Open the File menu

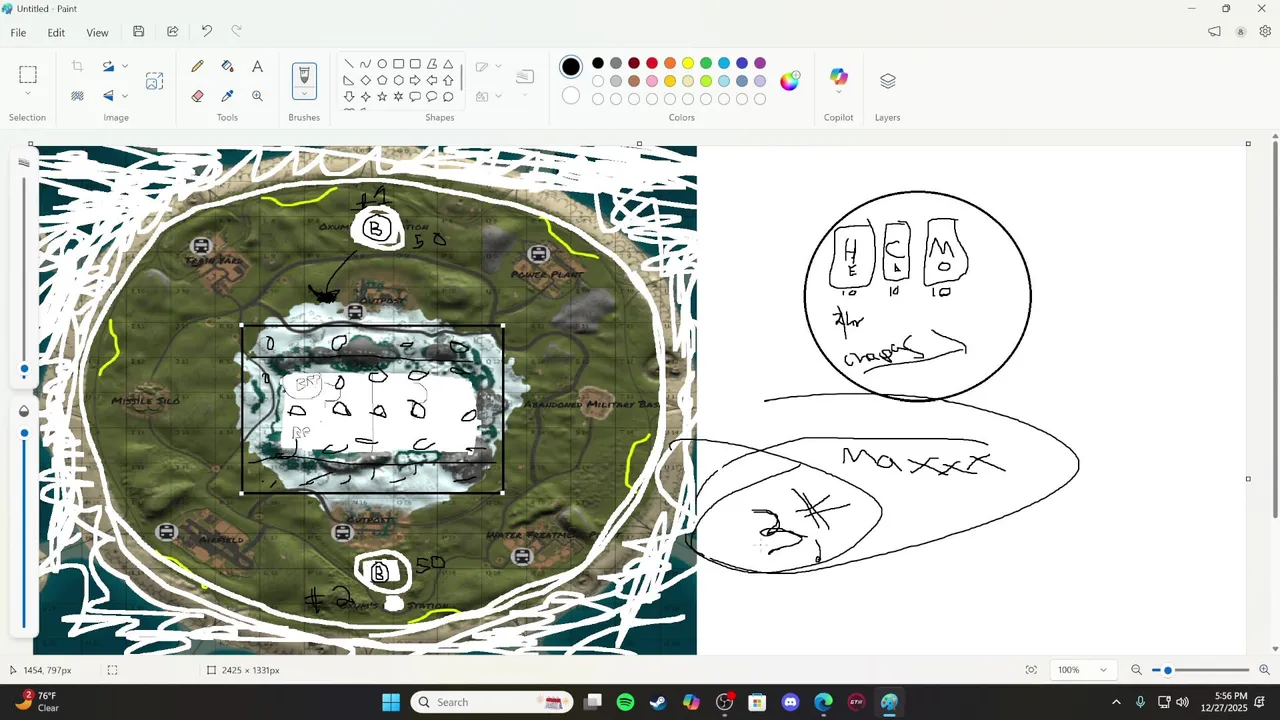tap(18, 32)
